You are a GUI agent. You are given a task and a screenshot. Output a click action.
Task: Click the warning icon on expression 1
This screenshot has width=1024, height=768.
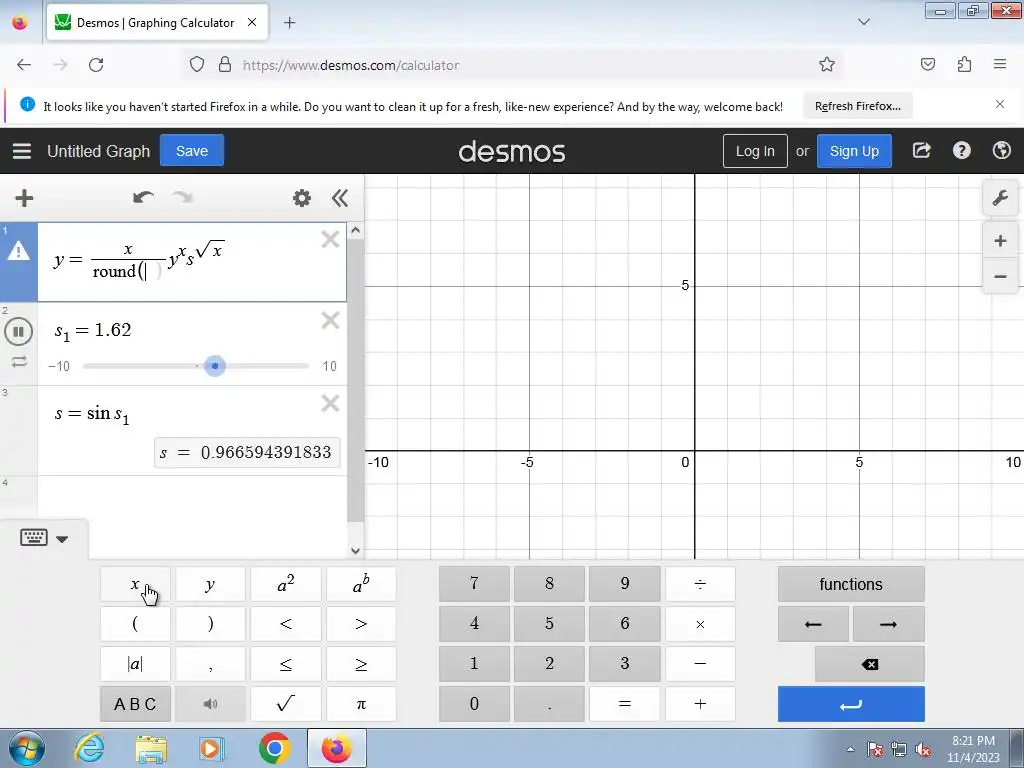[18, 251]
